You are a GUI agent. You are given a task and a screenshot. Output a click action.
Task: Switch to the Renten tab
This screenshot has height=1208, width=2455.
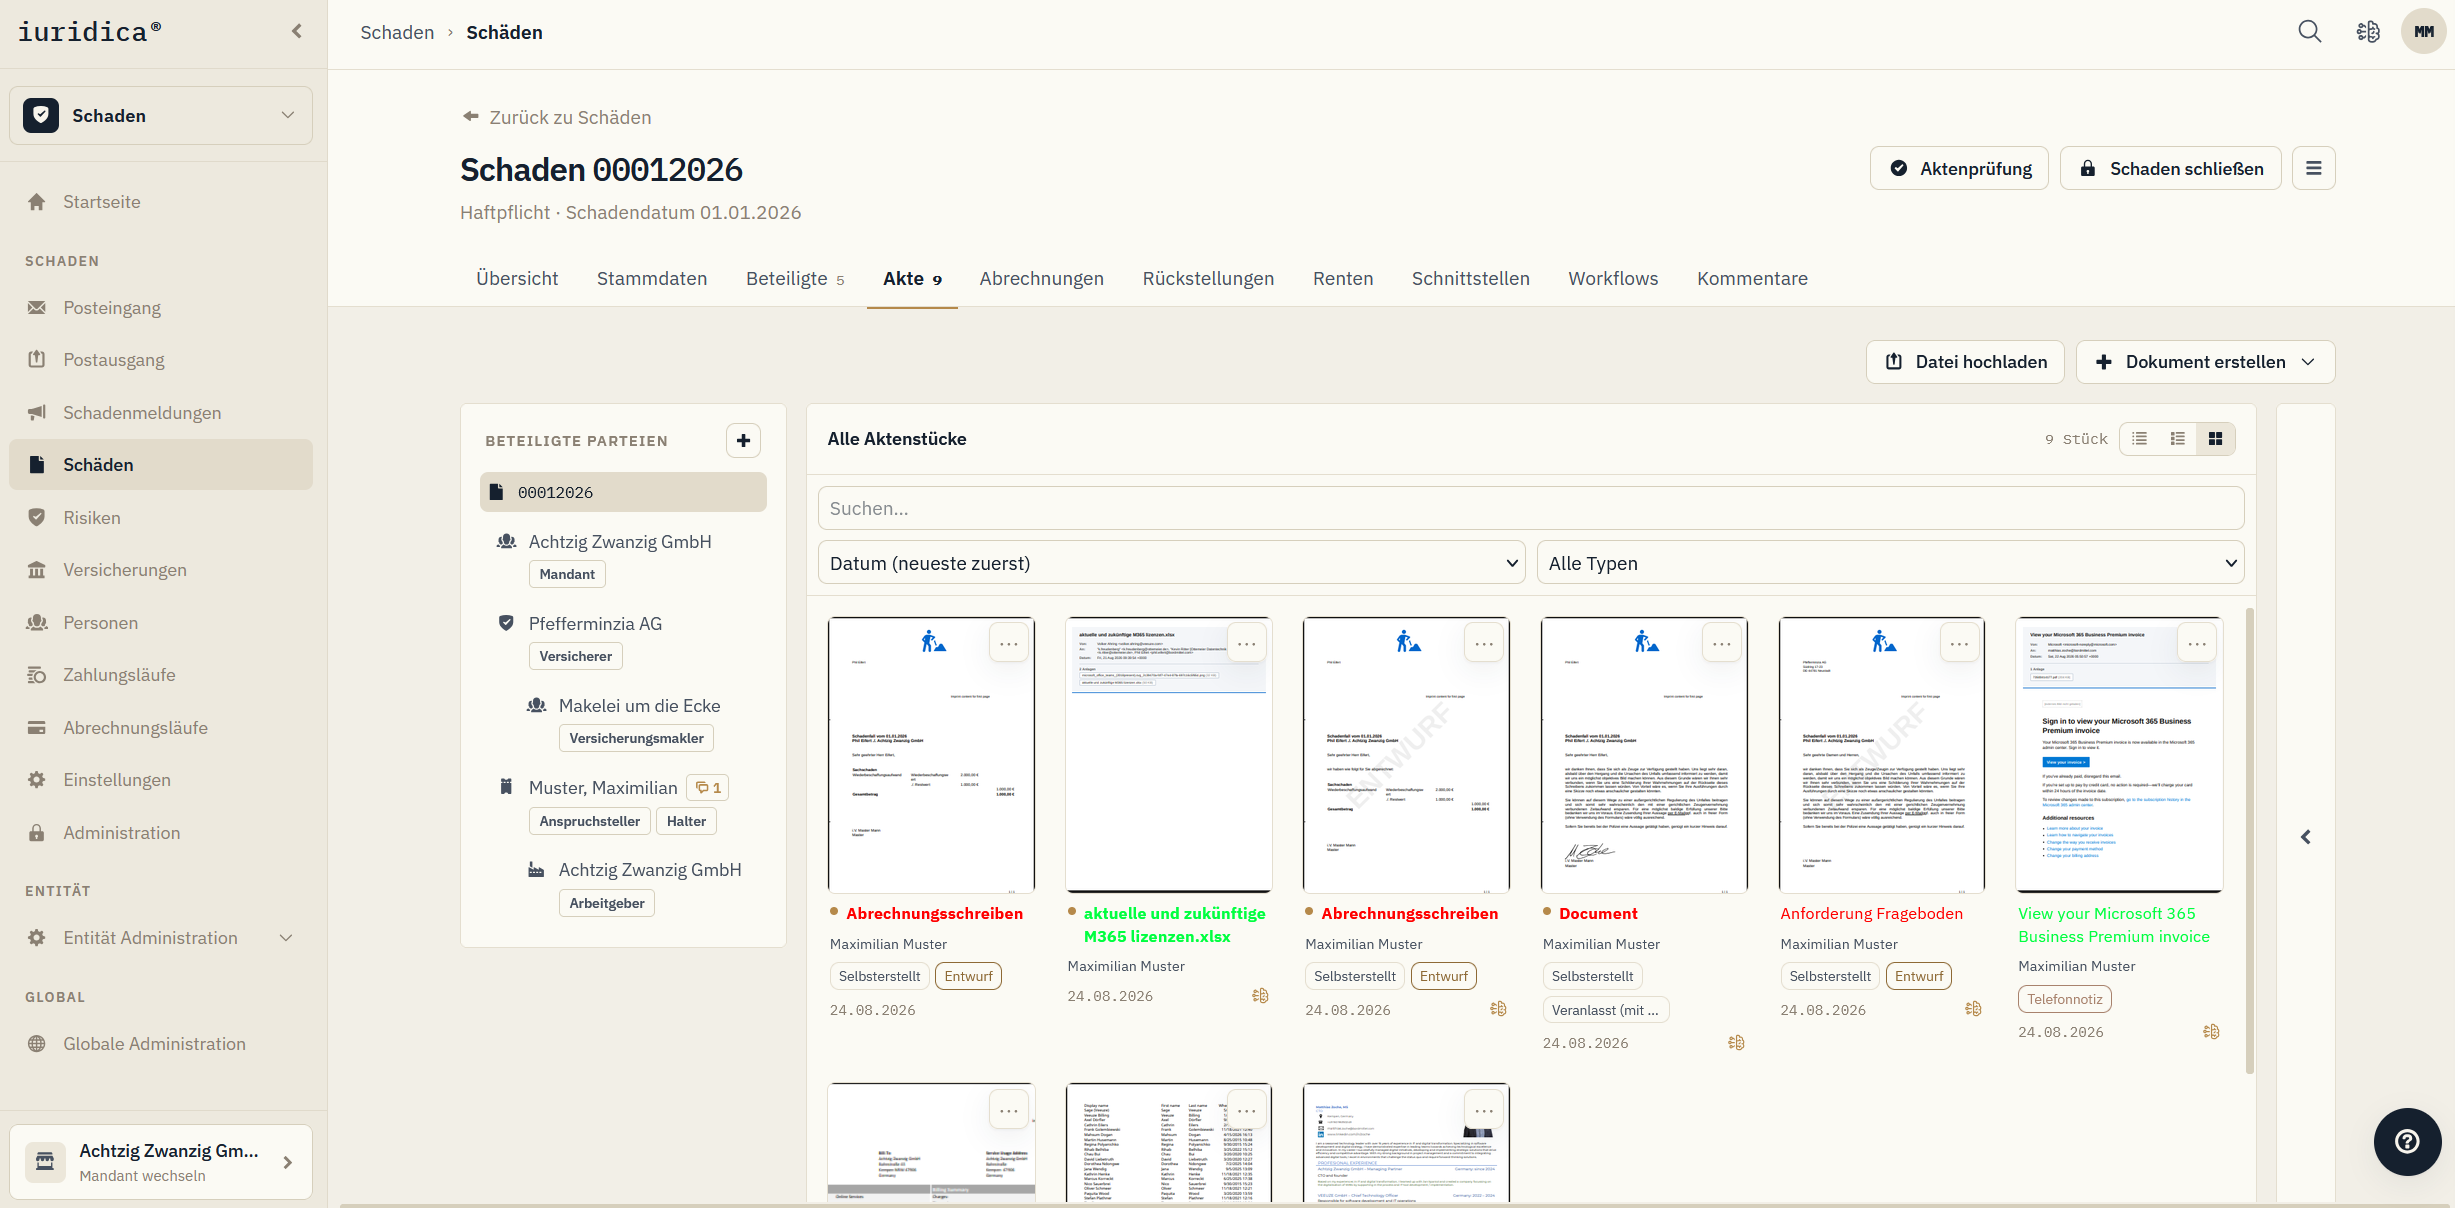pyautogui.click(x=1343, y=279)
